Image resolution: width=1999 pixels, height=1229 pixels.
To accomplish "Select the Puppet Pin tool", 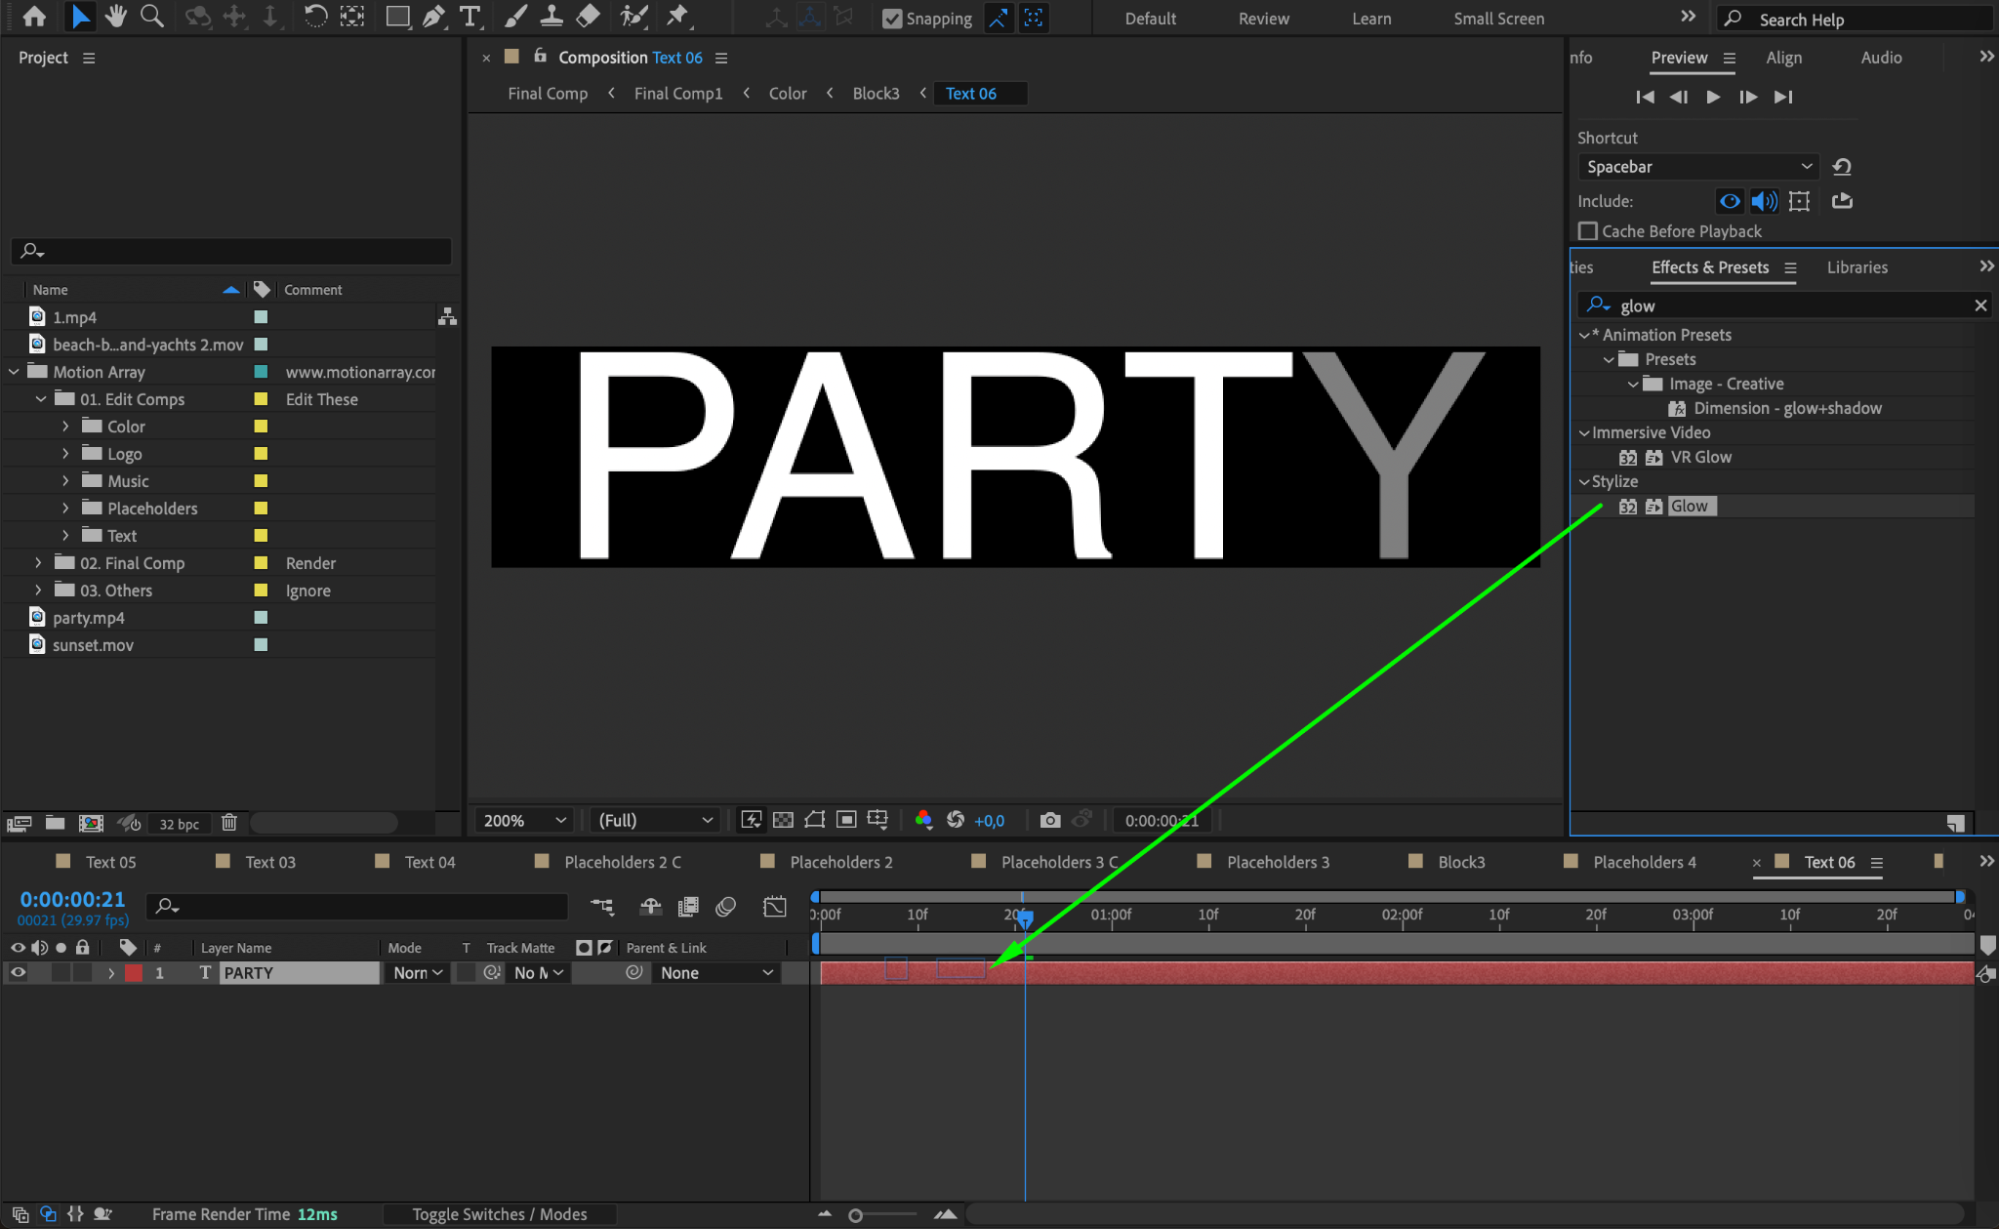I will [678, 16].
